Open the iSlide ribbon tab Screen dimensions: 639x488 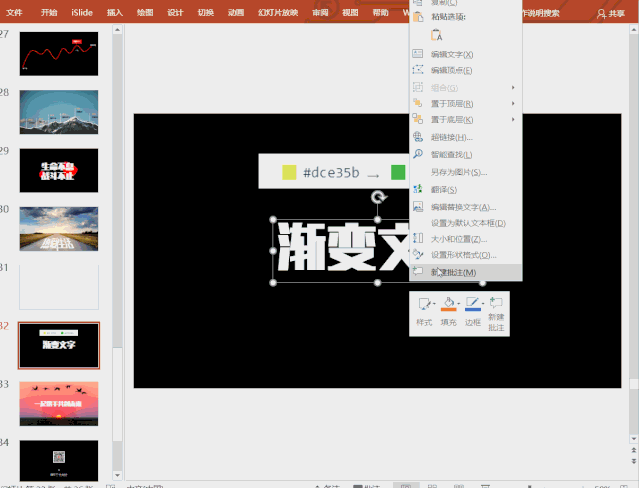tap(82, 13)
